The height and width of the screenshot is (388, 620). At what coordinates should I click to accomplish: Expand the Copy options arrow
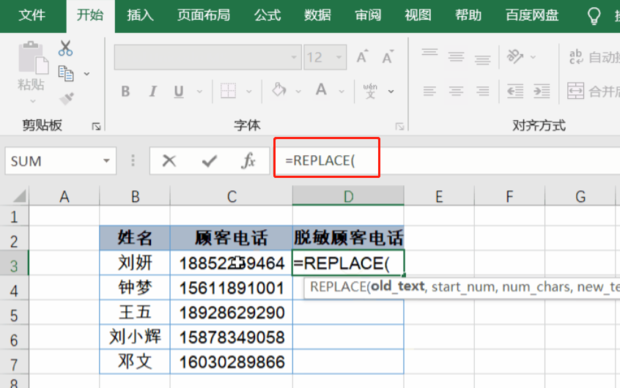tap(87, 74)
